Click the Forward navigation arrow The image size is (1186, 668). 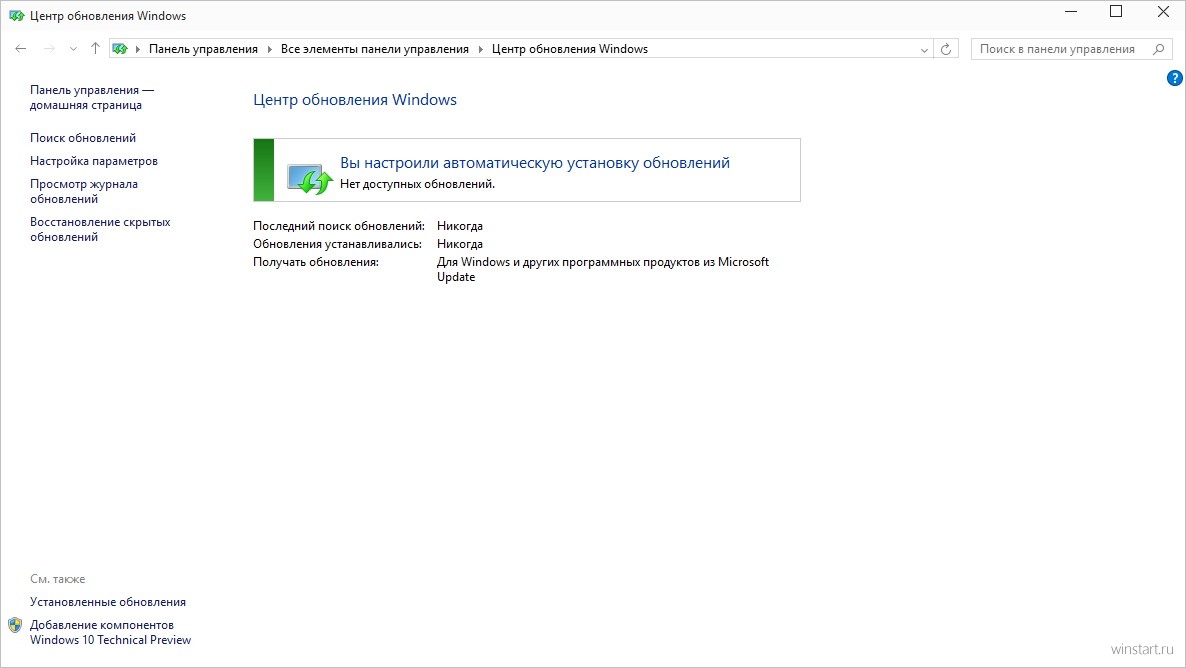(x=49, y=48)
